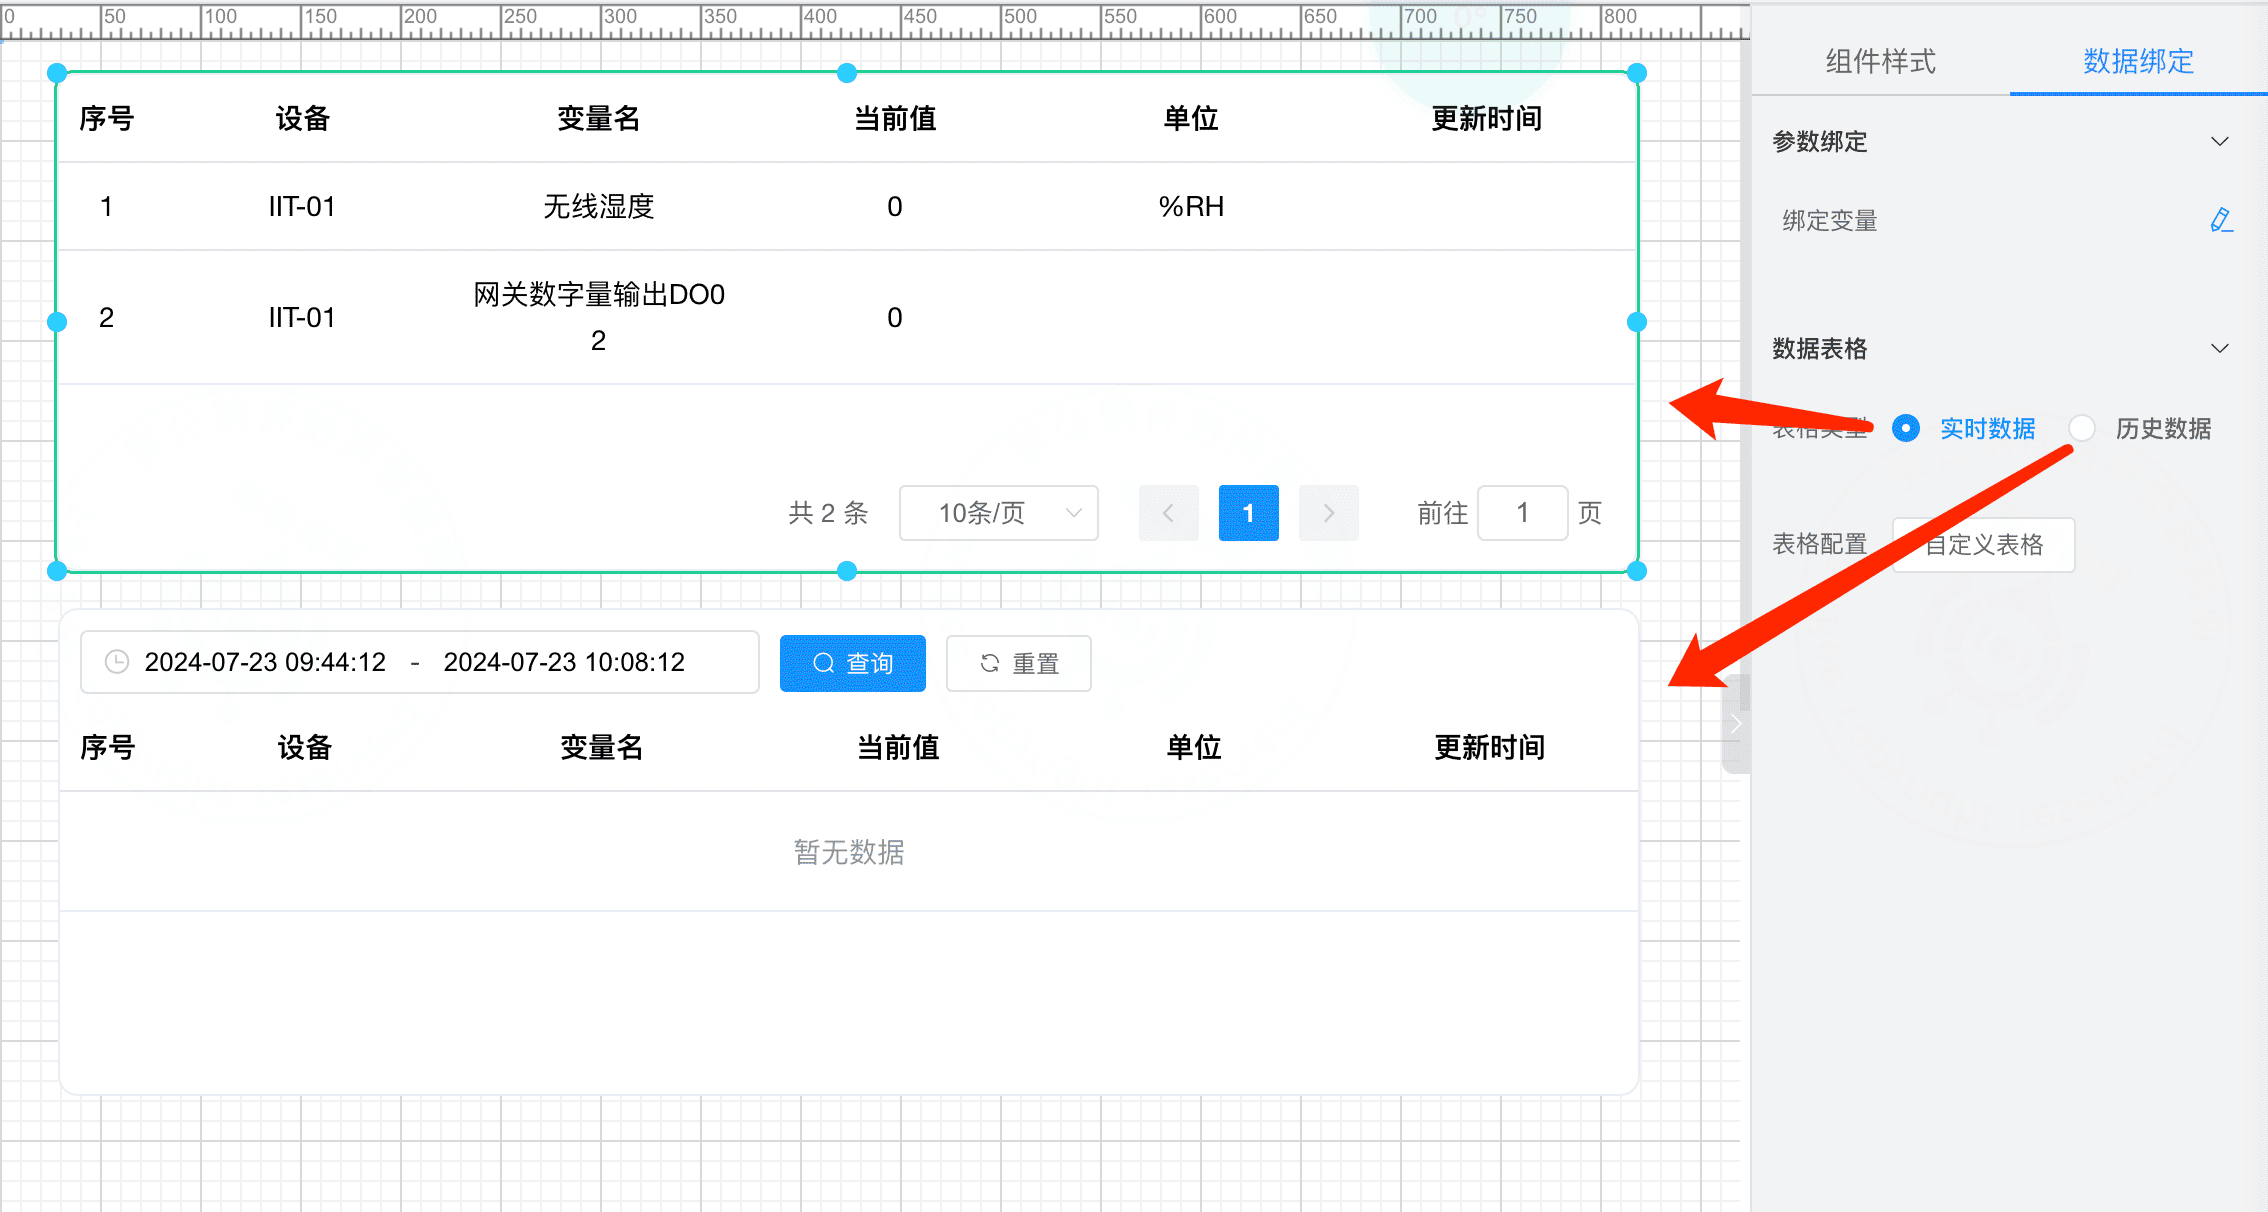Screen dimensions: 2268x1212
Task: Click page number 1 in the pagination
Action: pyautogui.click(x=1248, y=513)
